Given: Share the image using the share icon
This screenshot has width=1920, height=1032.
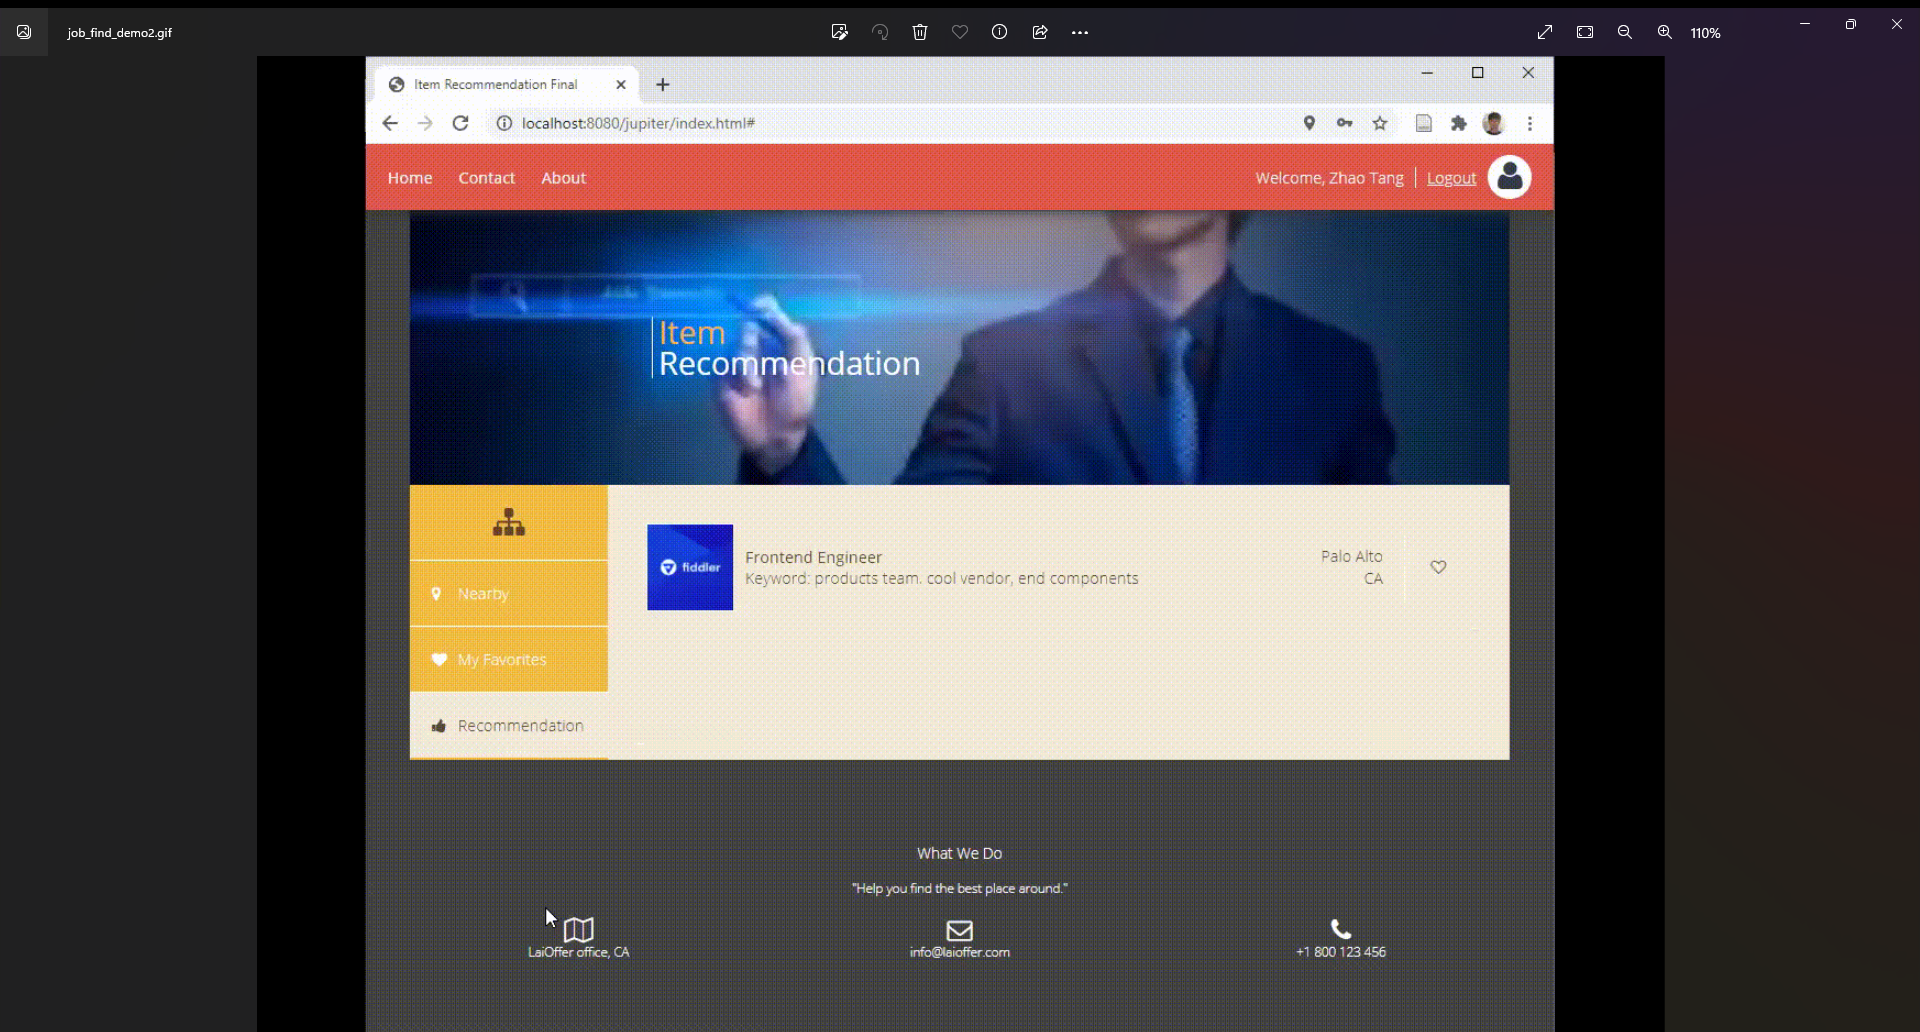Looking at the screenshot, I should point(1040,32).
